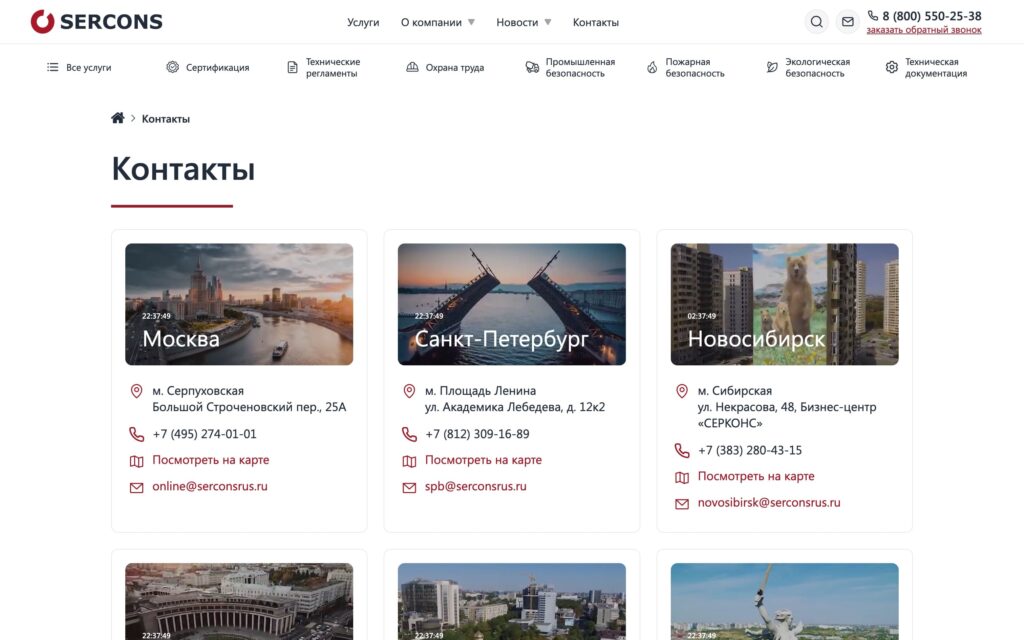
Task: Click the list icon beside Все услуги
Action: (52, 67)
